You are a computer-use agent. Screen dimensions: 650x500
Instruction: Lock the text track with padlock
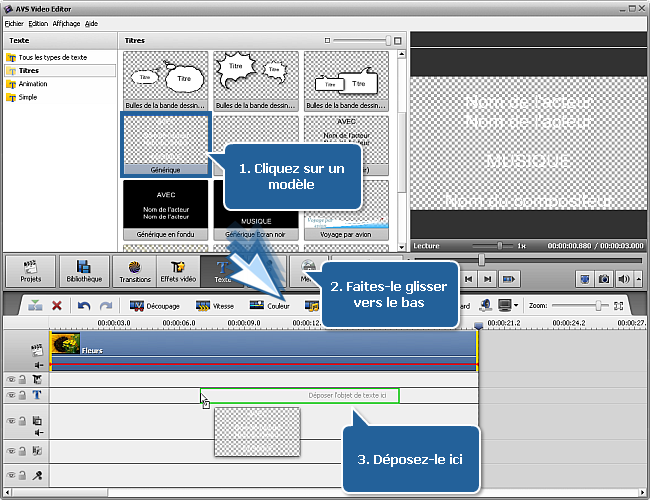coord(22,396)
